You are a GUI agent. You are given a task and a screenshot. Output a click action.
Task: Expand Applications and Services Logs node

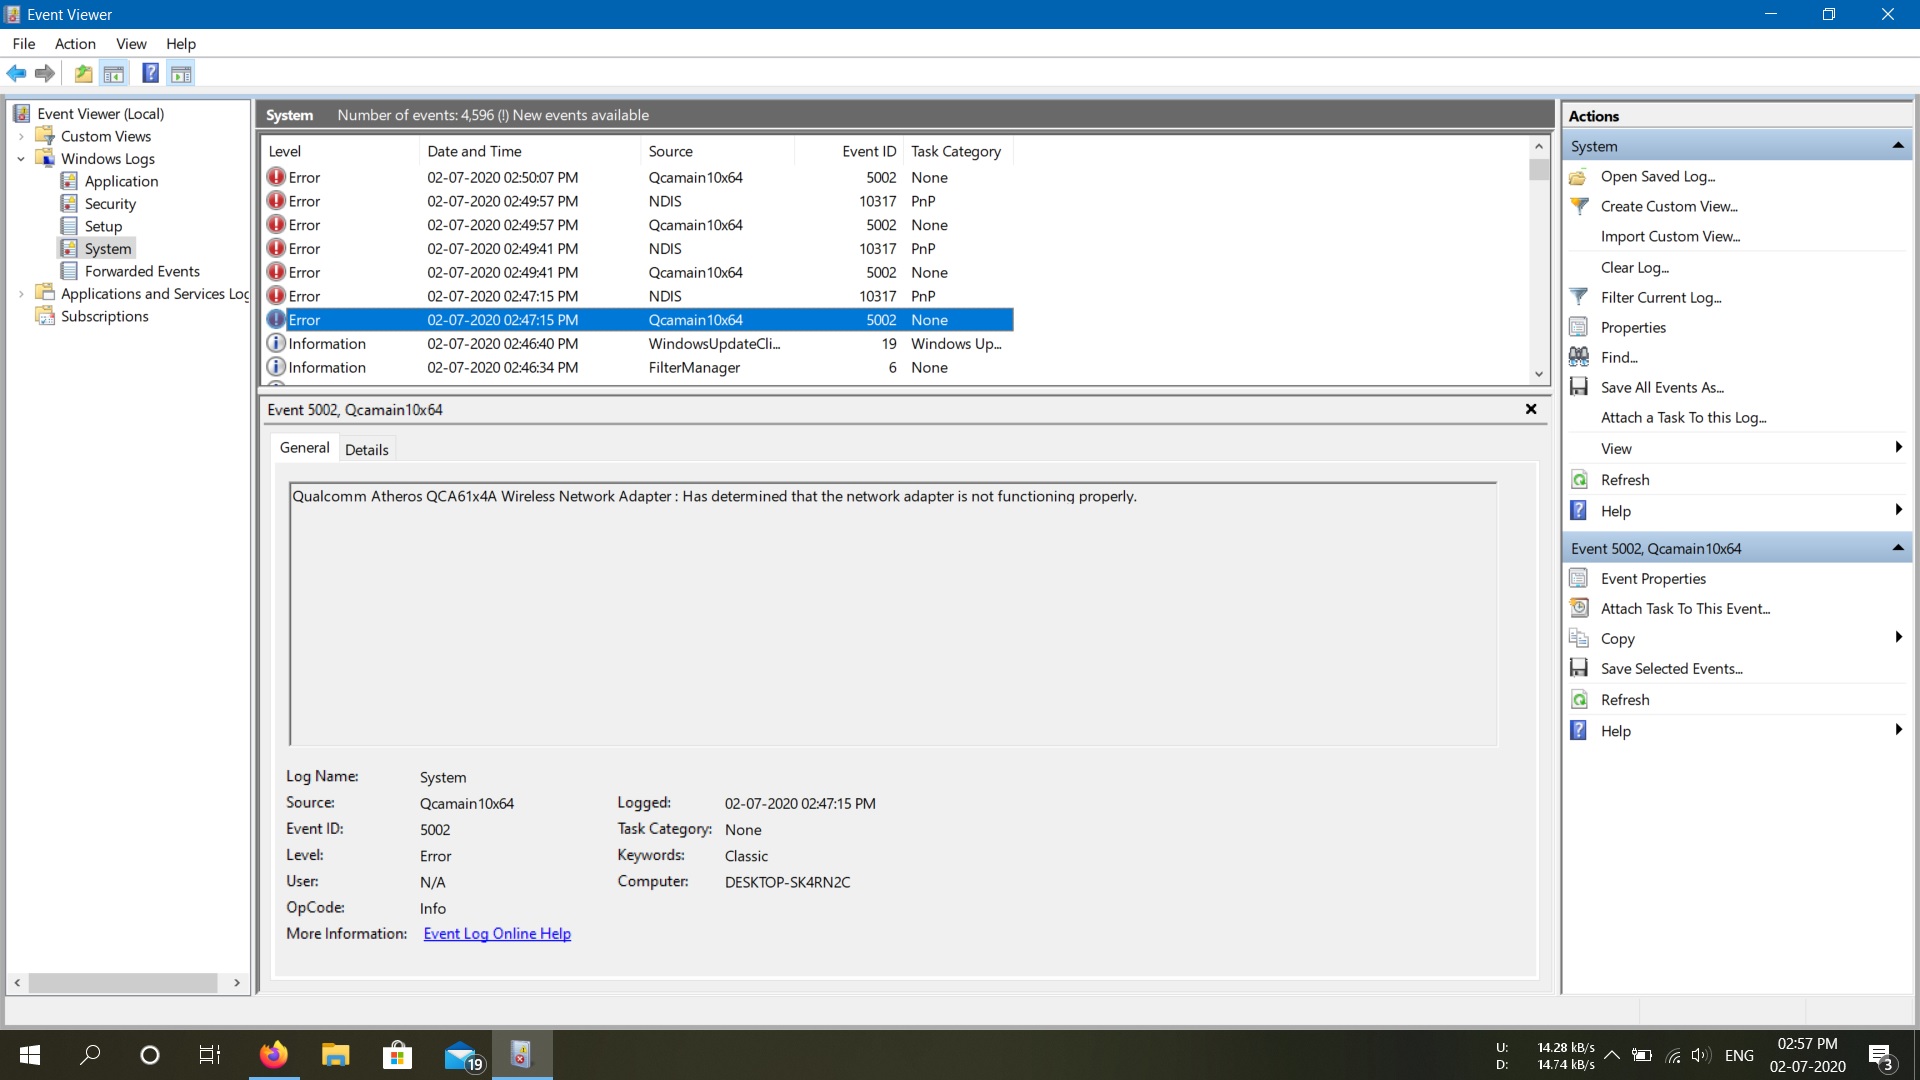(21, 294)
